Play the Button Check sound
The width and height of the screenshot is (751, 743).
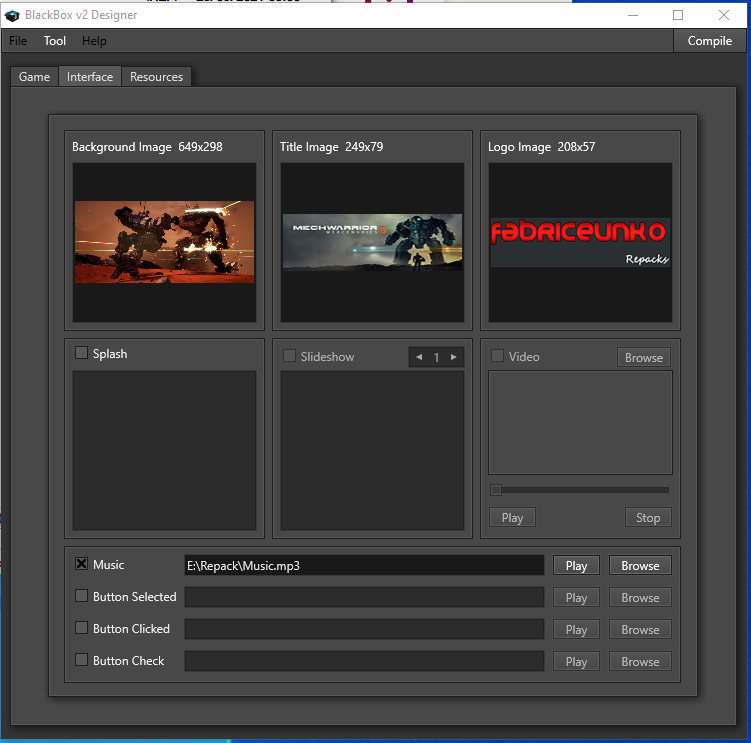click(576, 662)
